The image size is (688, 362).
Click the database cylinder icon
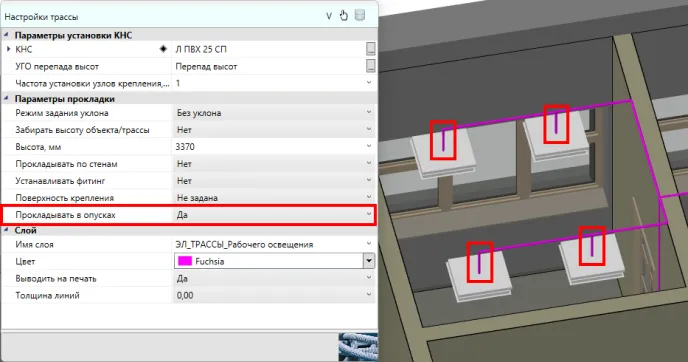[360, 16]
